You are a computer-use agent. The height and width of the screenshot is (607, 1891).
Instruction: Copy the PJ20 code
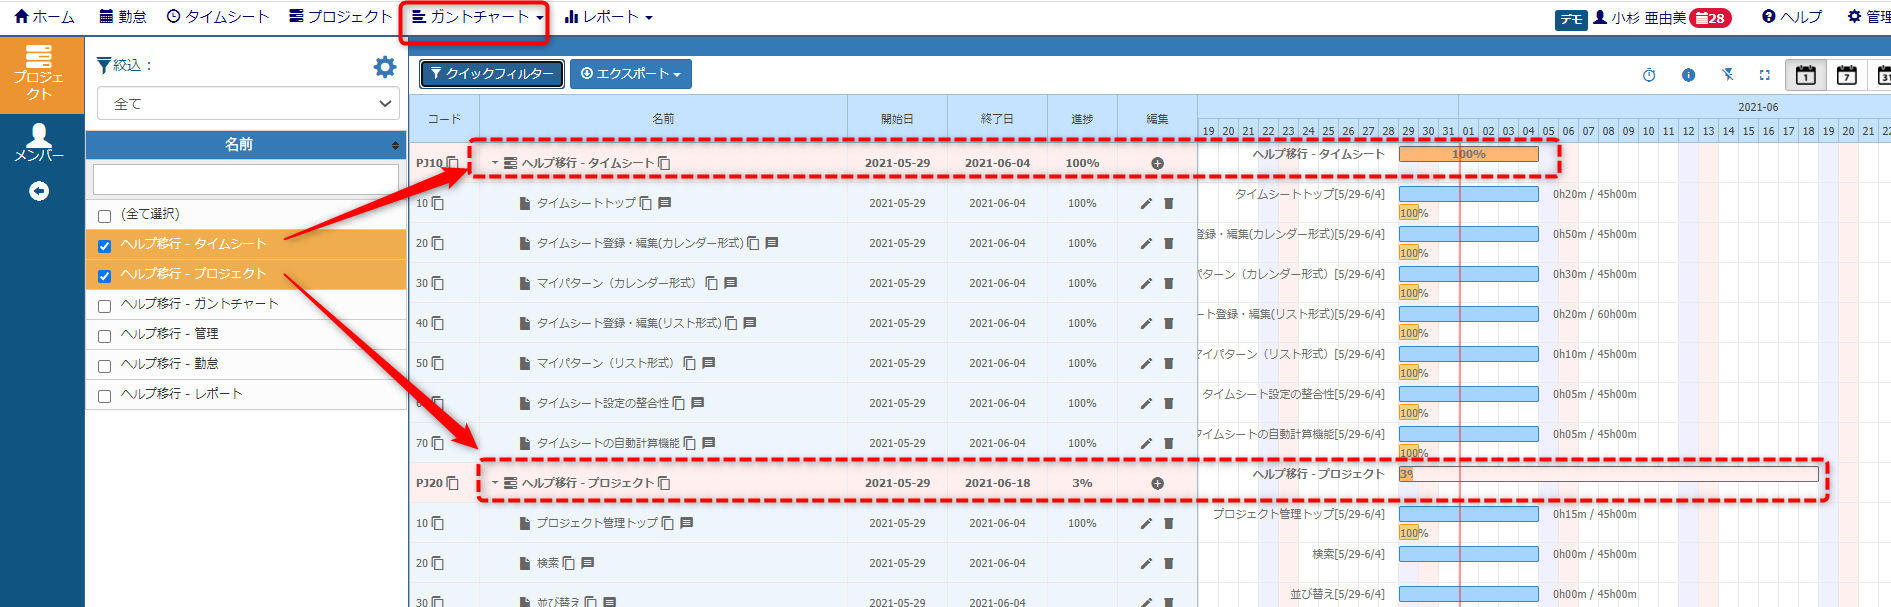453,483
